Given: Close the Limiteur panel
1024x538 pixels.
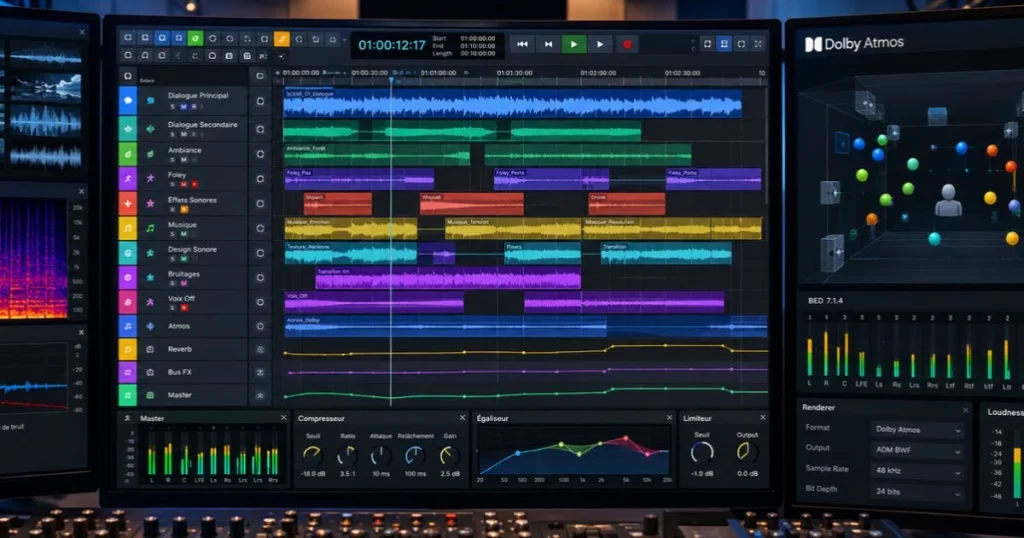Looking at the screenshot, I should (x=763, y=417).
